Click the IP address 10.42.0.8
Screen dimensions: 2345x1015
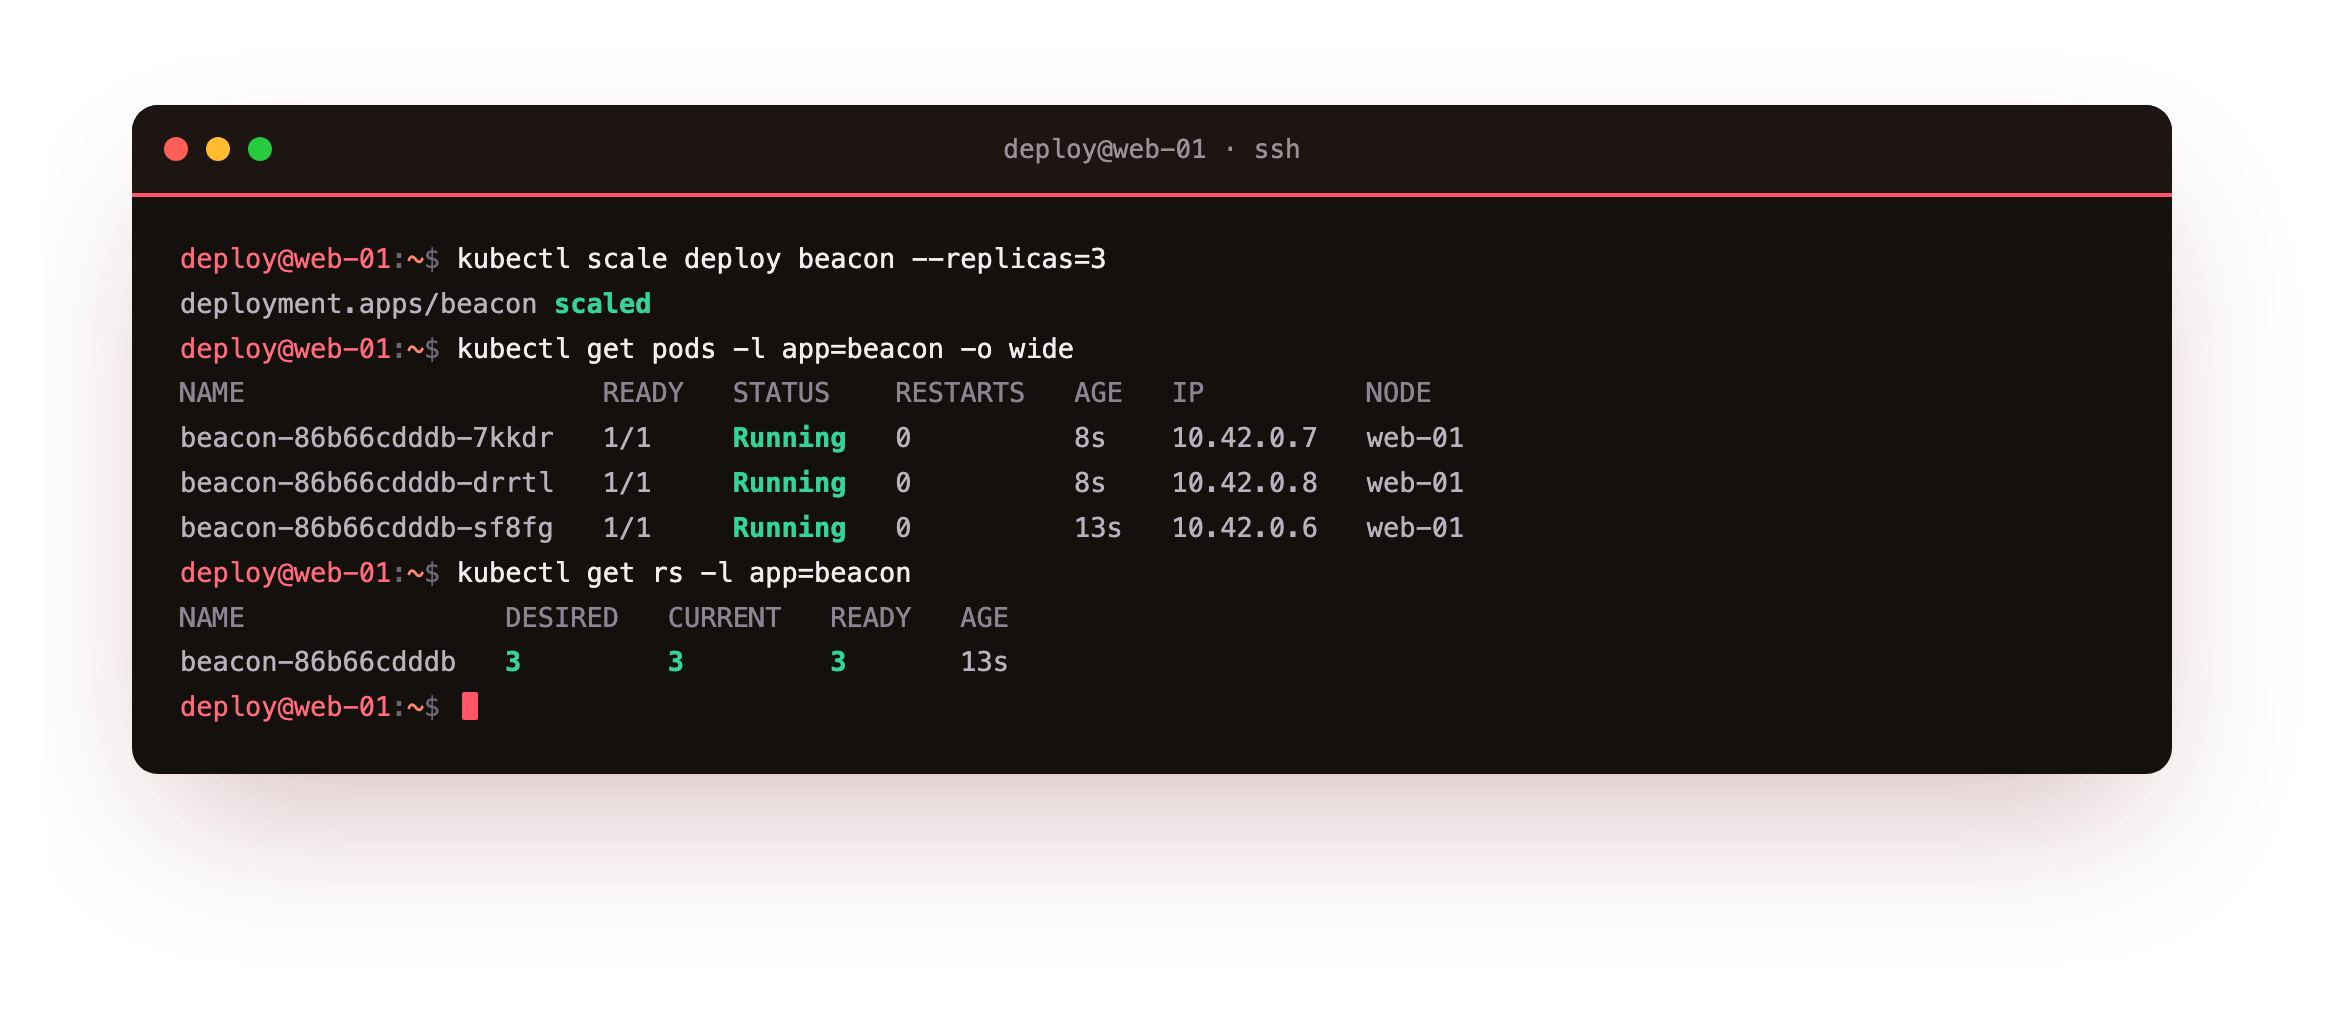pyautogui.click(x=1245, y=483)
